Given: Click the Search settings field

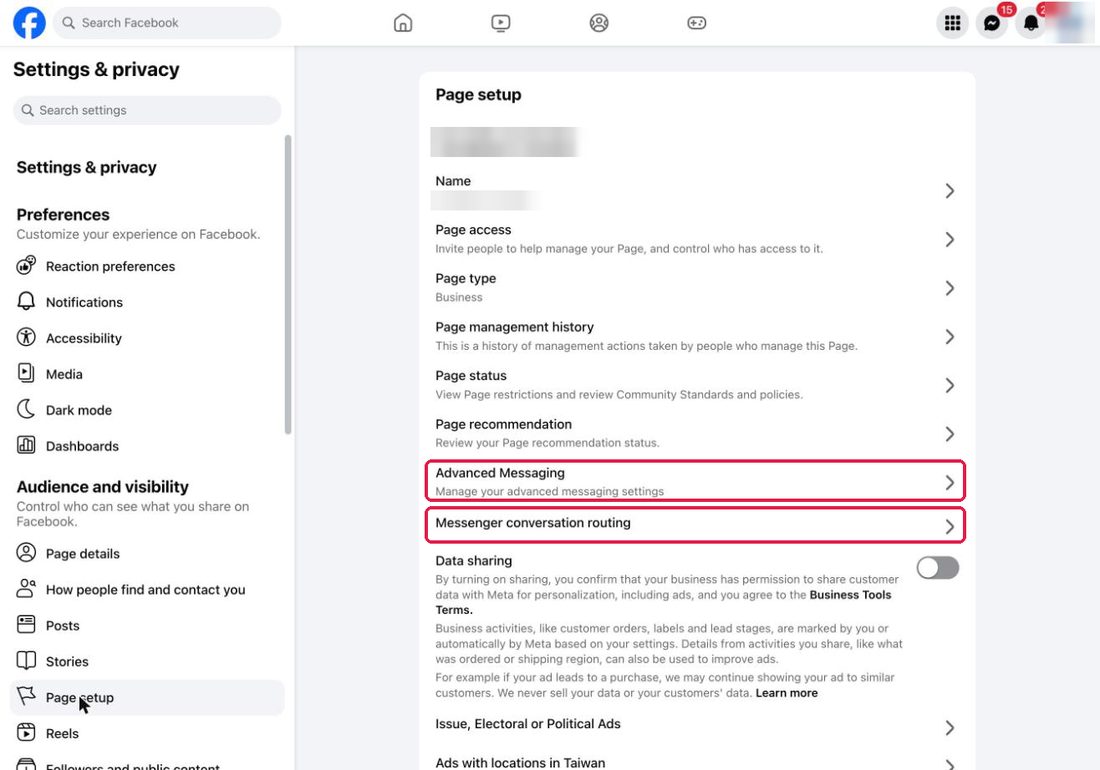Looking at the screenshot, I should coord(147,110).
